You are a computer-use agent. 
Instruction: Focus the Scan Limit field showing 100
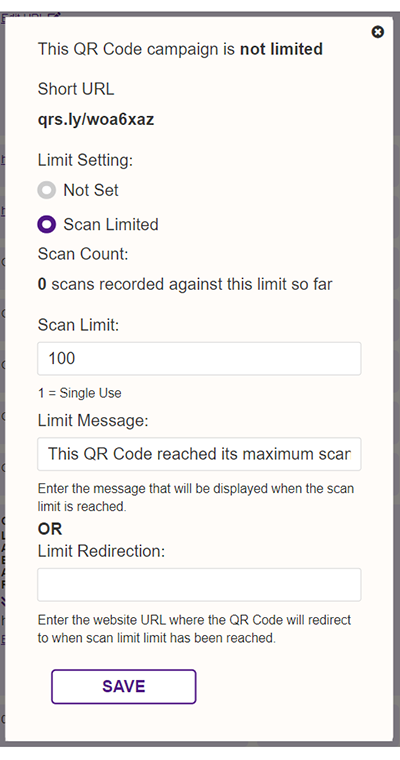click(x=199, y=359)
